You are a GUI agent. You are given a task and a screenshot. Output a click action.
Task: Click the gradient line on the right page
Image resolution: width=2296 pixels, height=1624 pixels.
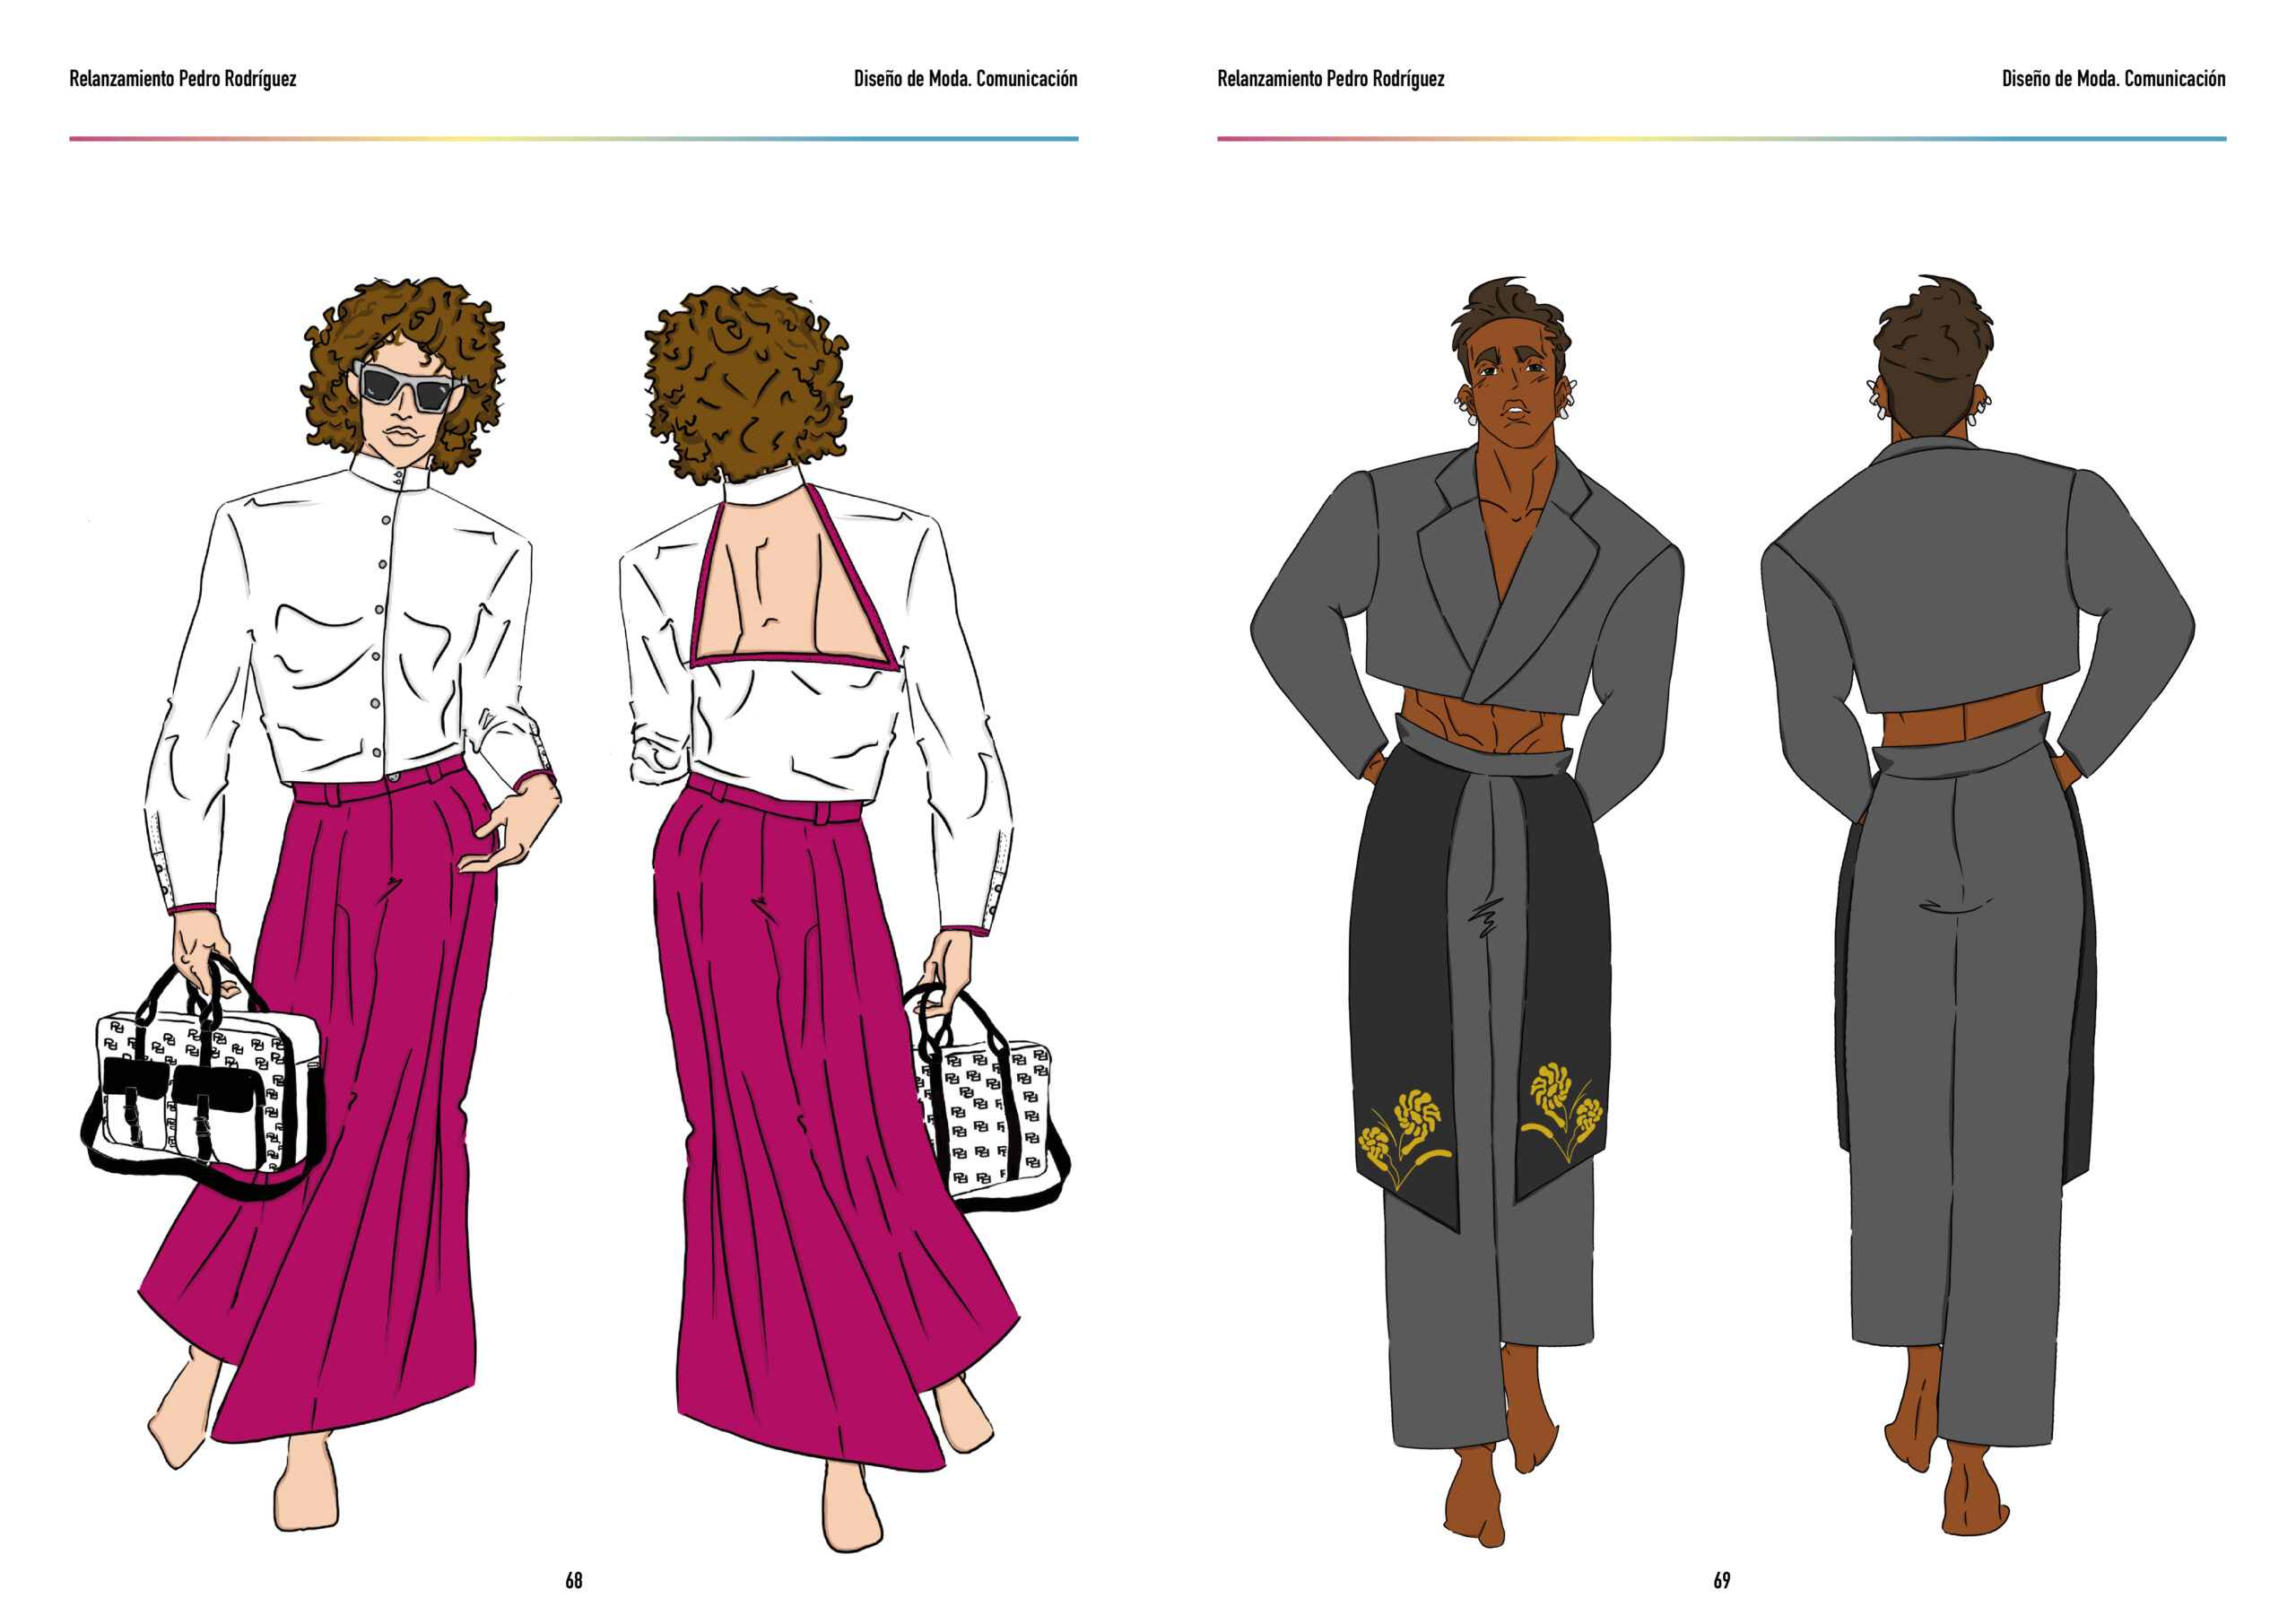[1721, 138]
